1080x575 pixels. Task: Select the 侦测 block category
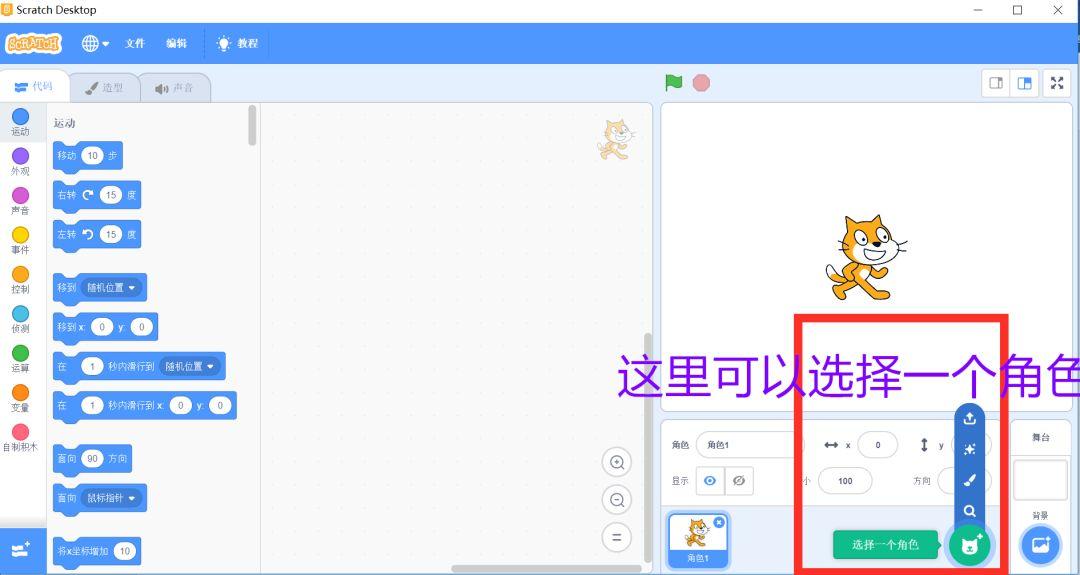(21, 320)
